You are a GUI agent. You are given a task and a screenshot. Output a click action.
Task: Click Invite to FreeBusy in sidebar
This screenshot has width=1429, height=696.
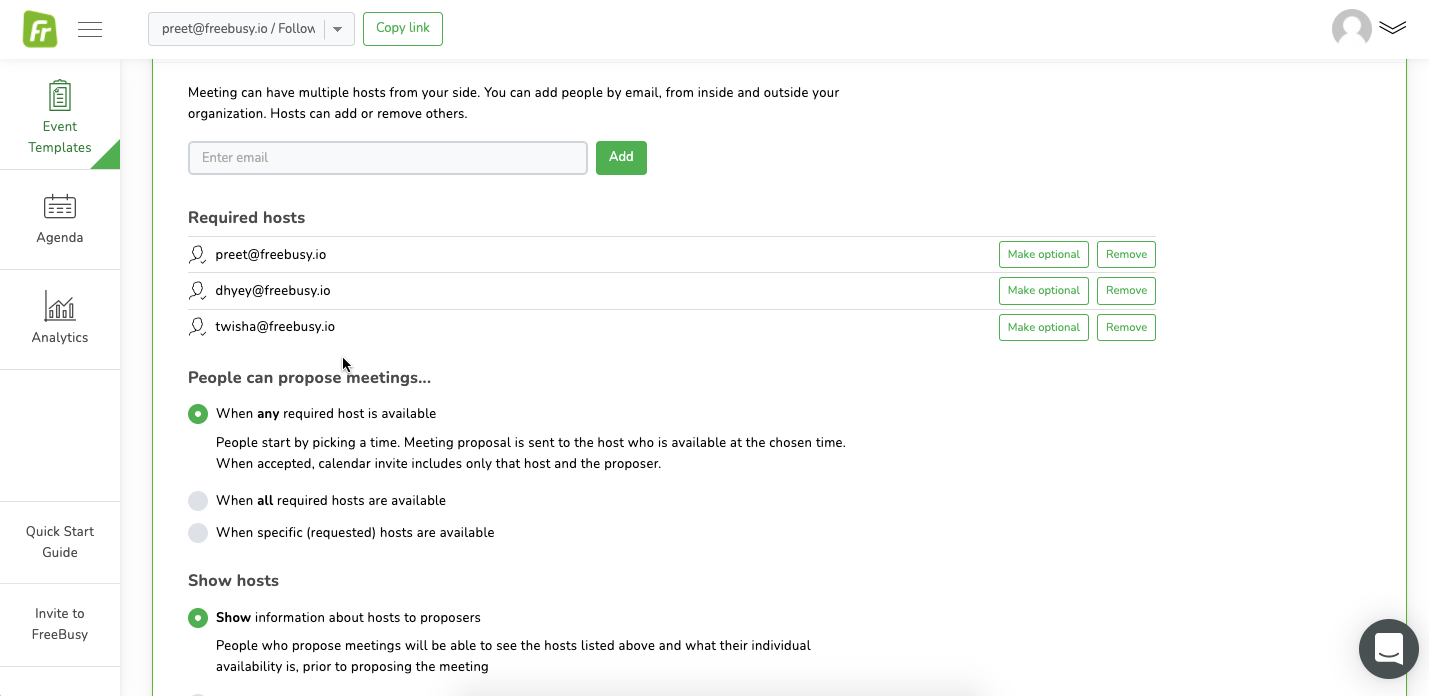(x=60, y=624)
